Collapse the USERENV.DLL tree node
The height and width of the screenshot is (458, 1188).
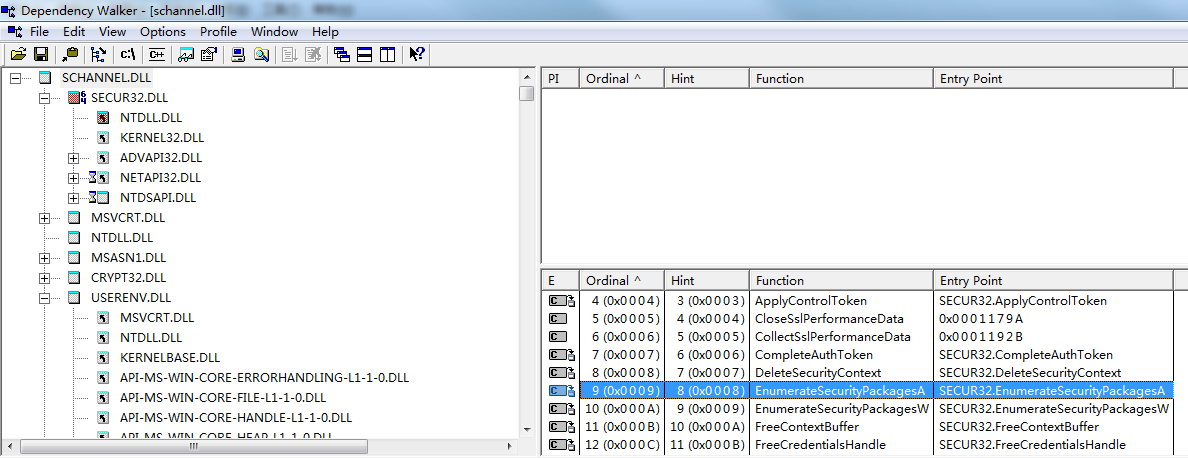pyautogui.click(x=44, y=297)
